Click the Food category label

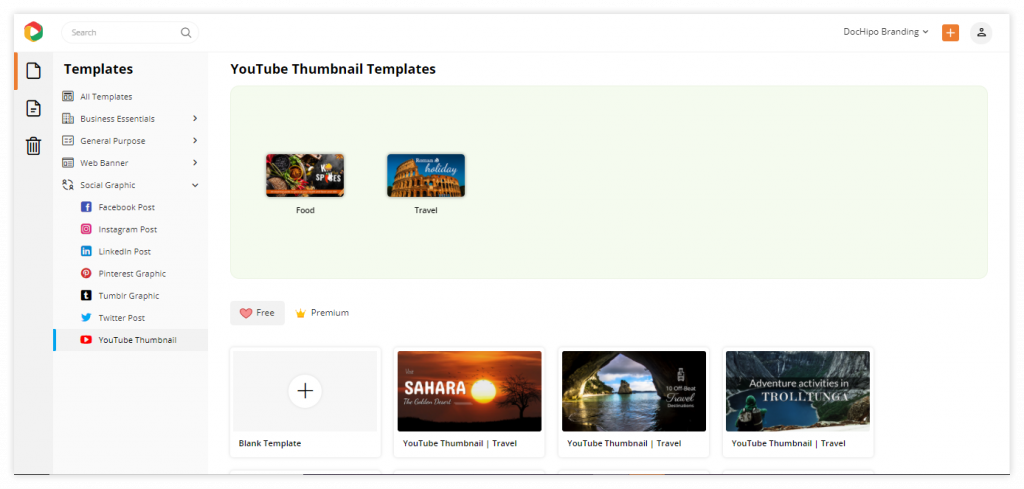click(x=305, y=210)
